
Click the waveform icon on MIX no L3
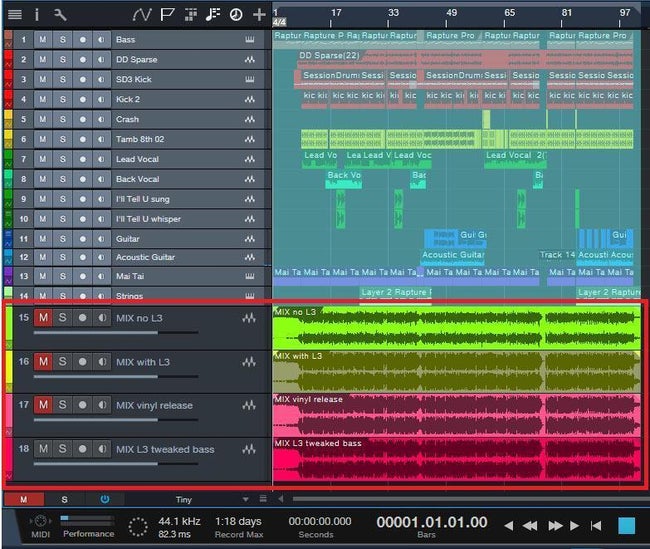[x=249, y=318]
